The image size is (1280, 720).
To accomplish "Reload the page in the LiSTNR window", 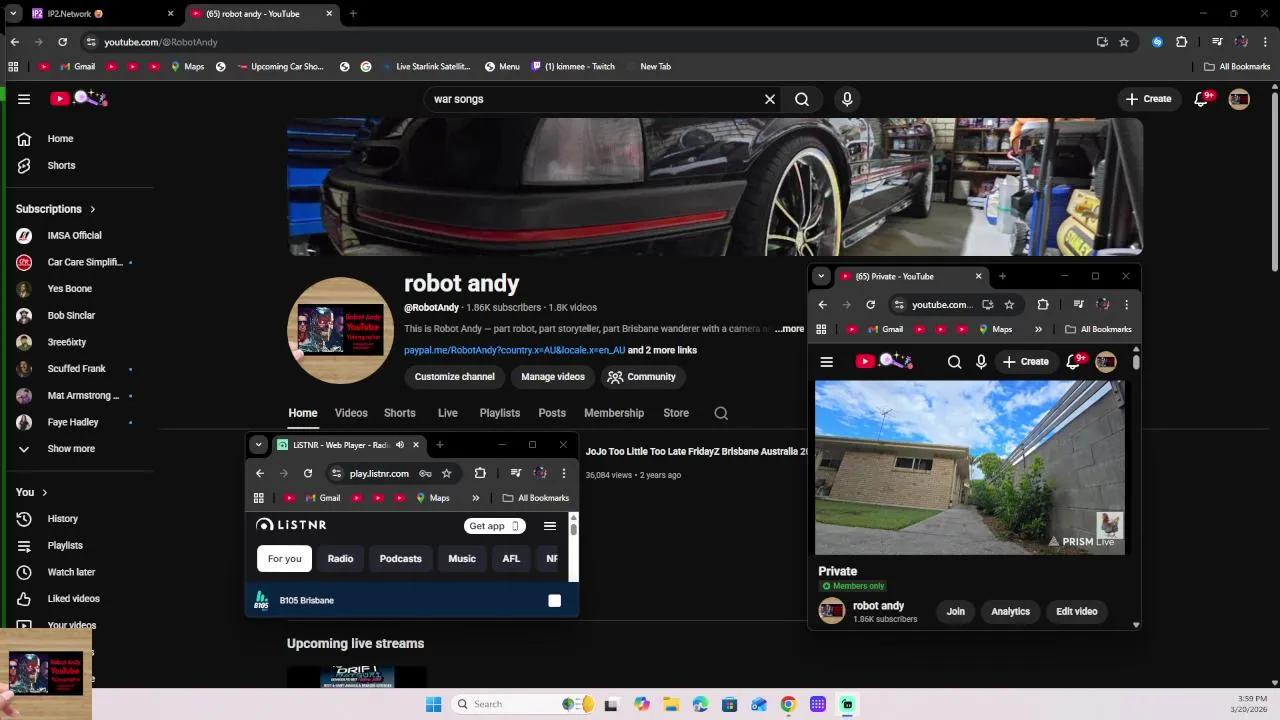I will [x=308, y=473].
